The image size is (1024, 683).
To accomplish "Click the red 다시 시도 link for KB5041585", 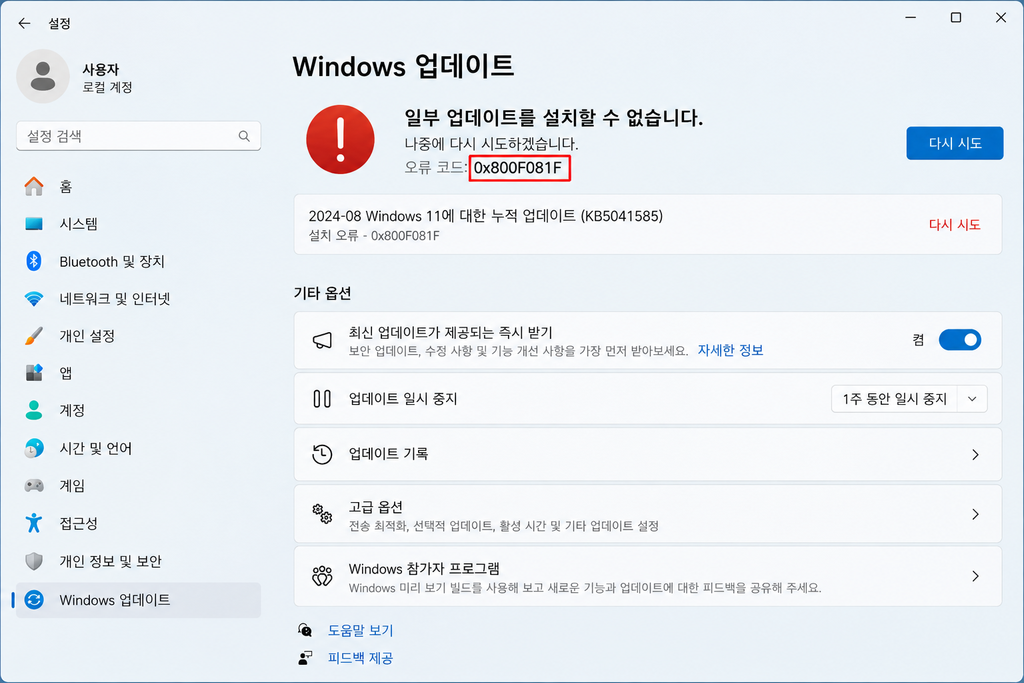I will pos(954,225).
